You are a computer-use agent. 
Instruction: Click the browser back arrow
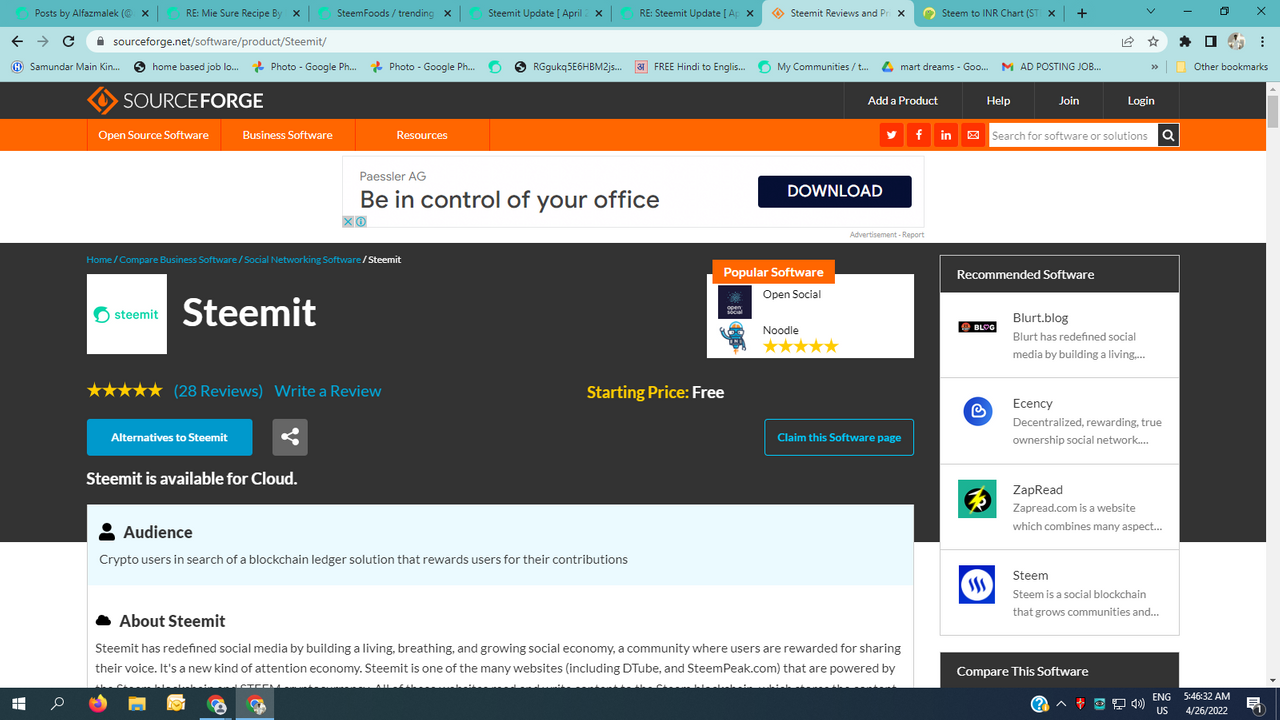click(17, 41)
